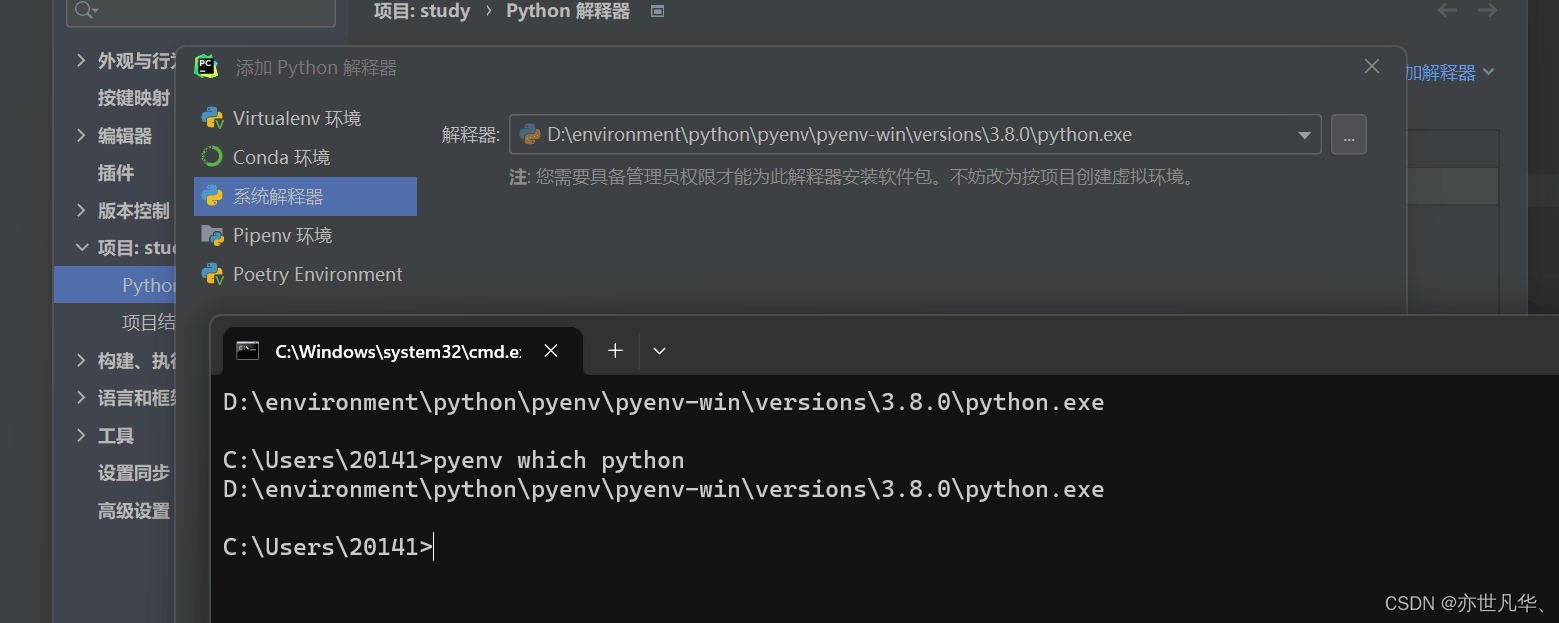Expand the 构建、执行 settings node
The height and width of the screenshot is (623, 1559).
tap(81, 360)
